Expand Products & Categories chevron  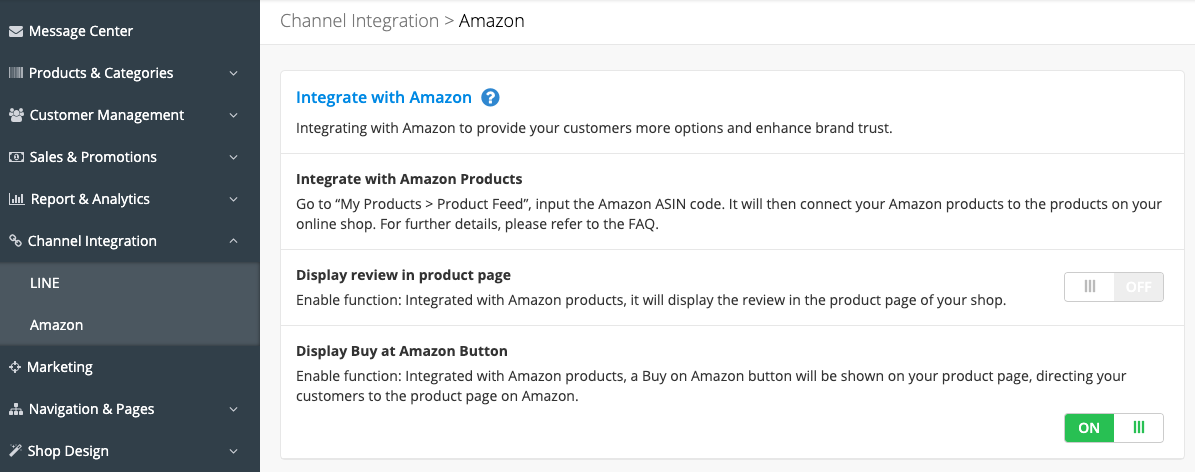point(234,73)
